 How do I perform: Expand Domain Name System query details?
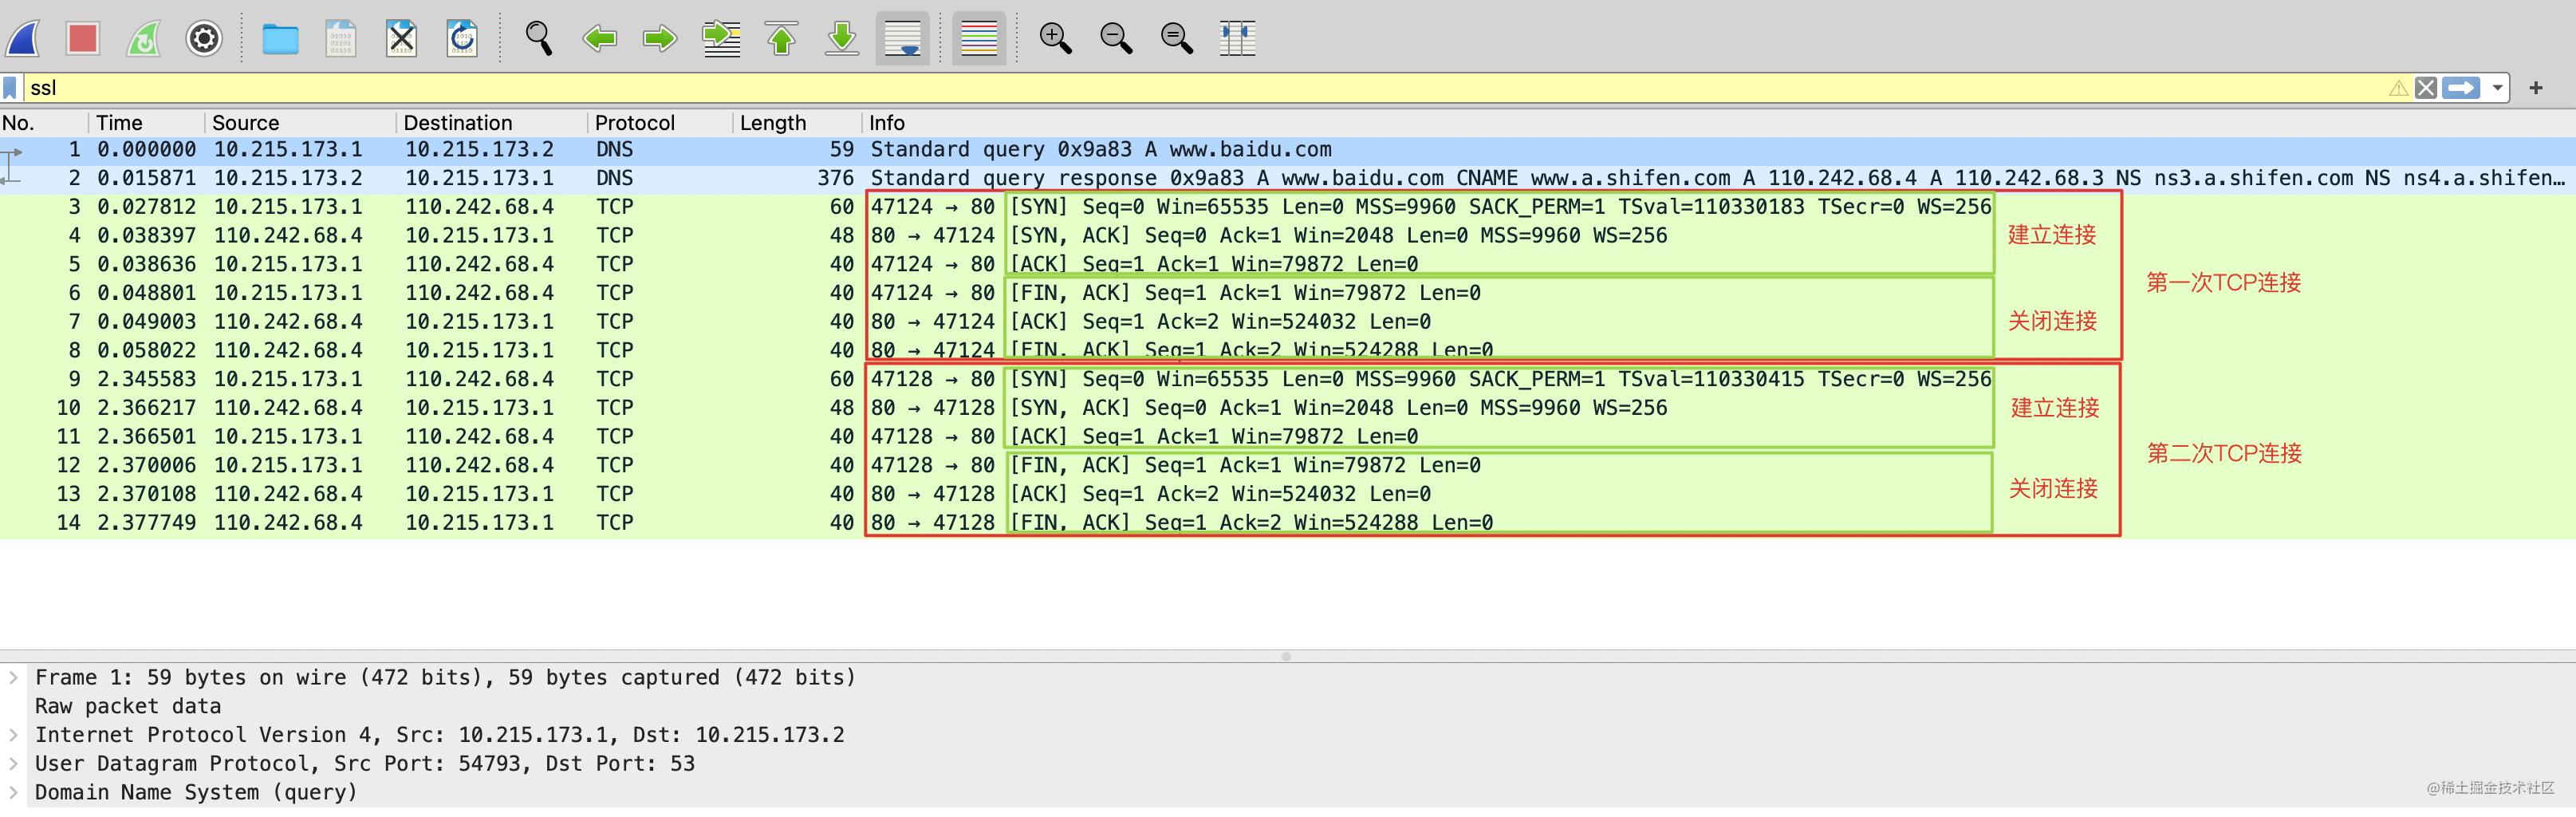[13, 793]
